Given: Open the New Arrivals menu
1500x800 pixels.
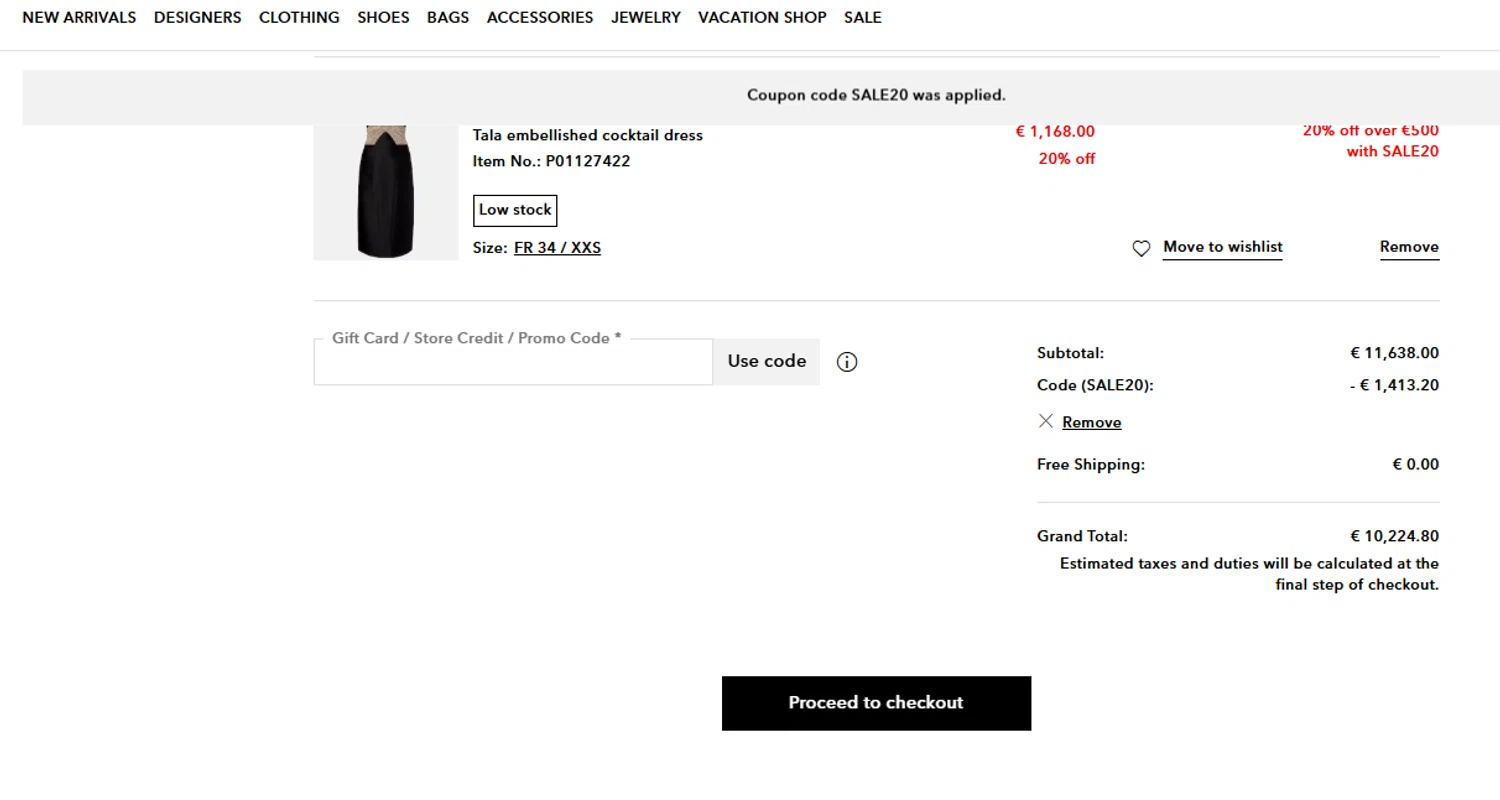Looking at the screenshot, I should (79, 17).
